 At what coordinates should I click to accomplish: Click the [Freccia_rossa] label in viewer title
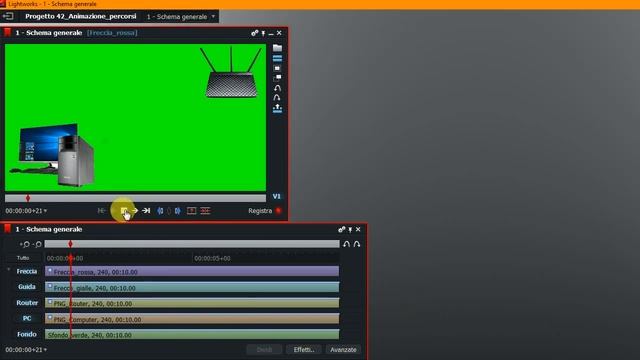(x=112, y=33)
